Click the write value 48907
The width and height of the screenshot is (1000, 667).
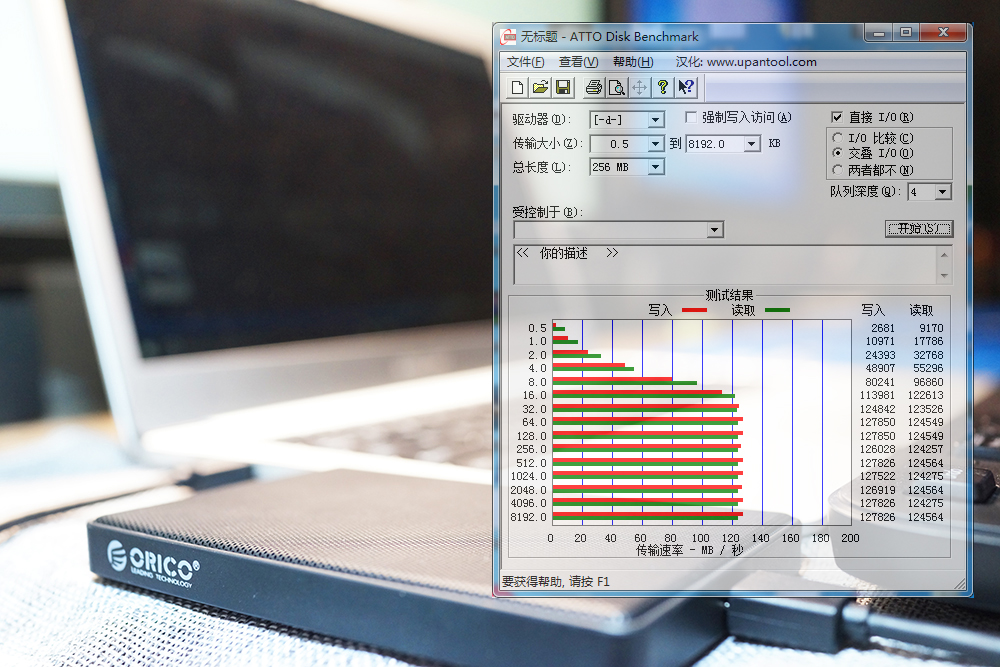pyautogui.click(x=880, y=369)
